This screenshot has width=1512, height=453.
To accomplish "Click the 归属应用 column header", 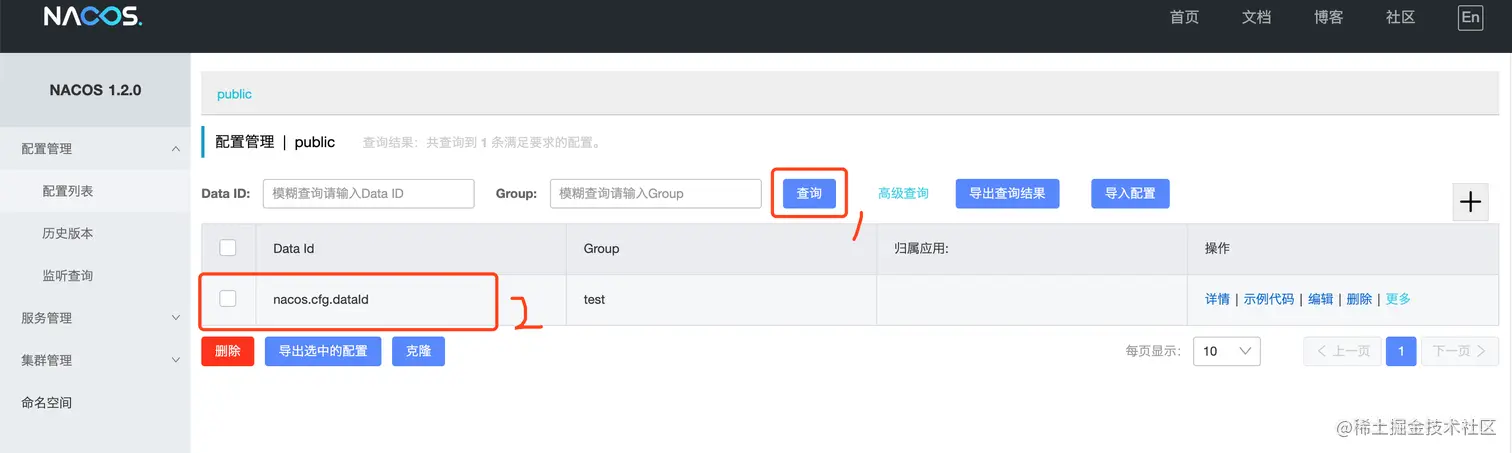I will coord(1032,248).
